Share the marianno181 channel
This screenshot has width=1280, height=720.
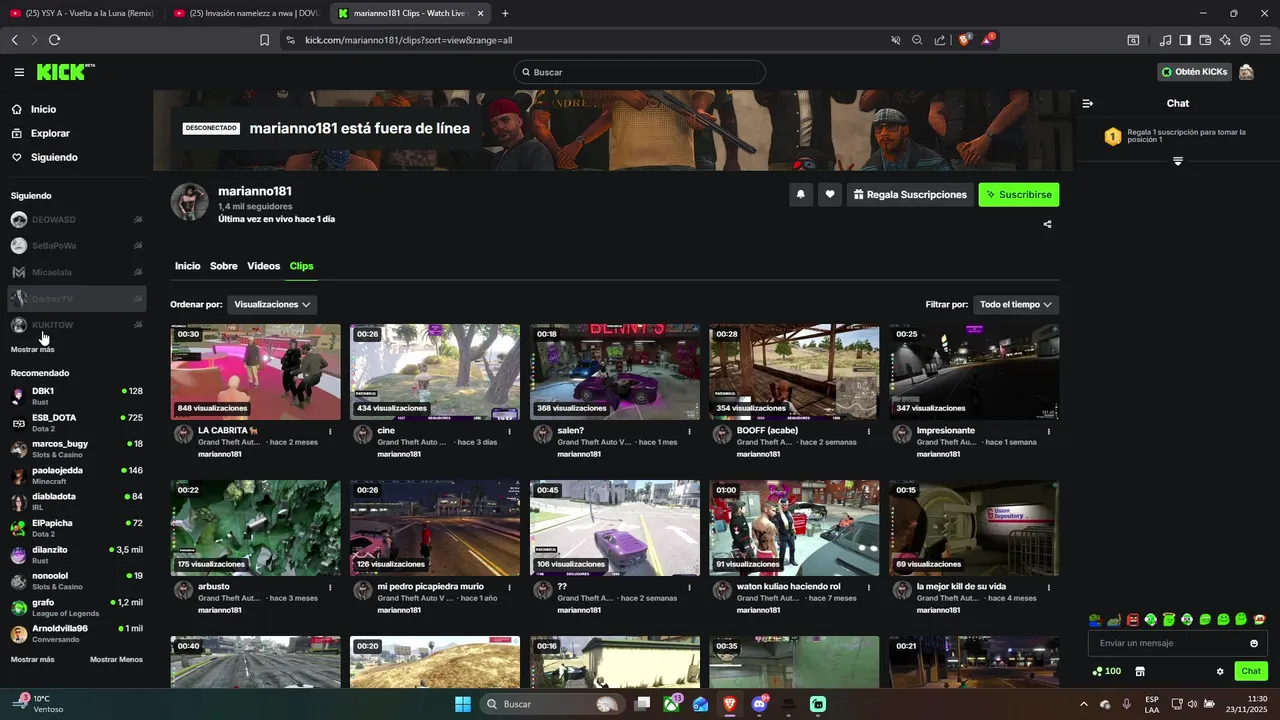tap(1047, 224)
